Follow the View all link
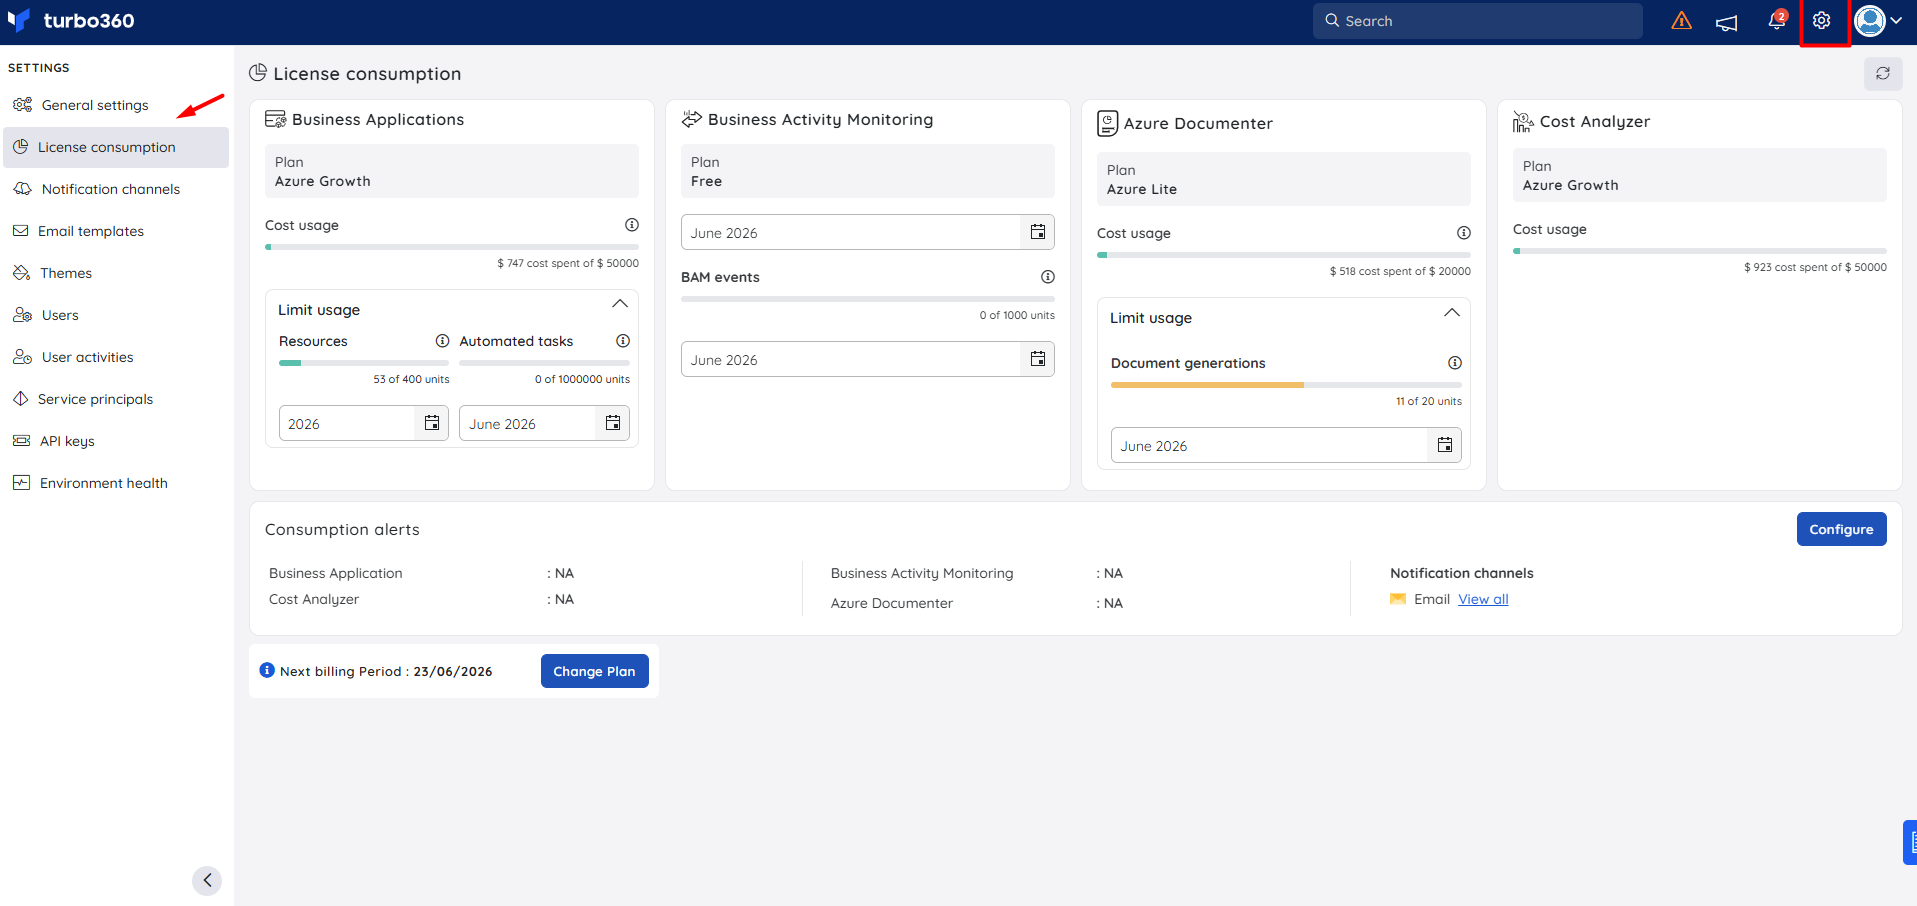Viewport: 1917px width, 906px height. click(1483, 599)
